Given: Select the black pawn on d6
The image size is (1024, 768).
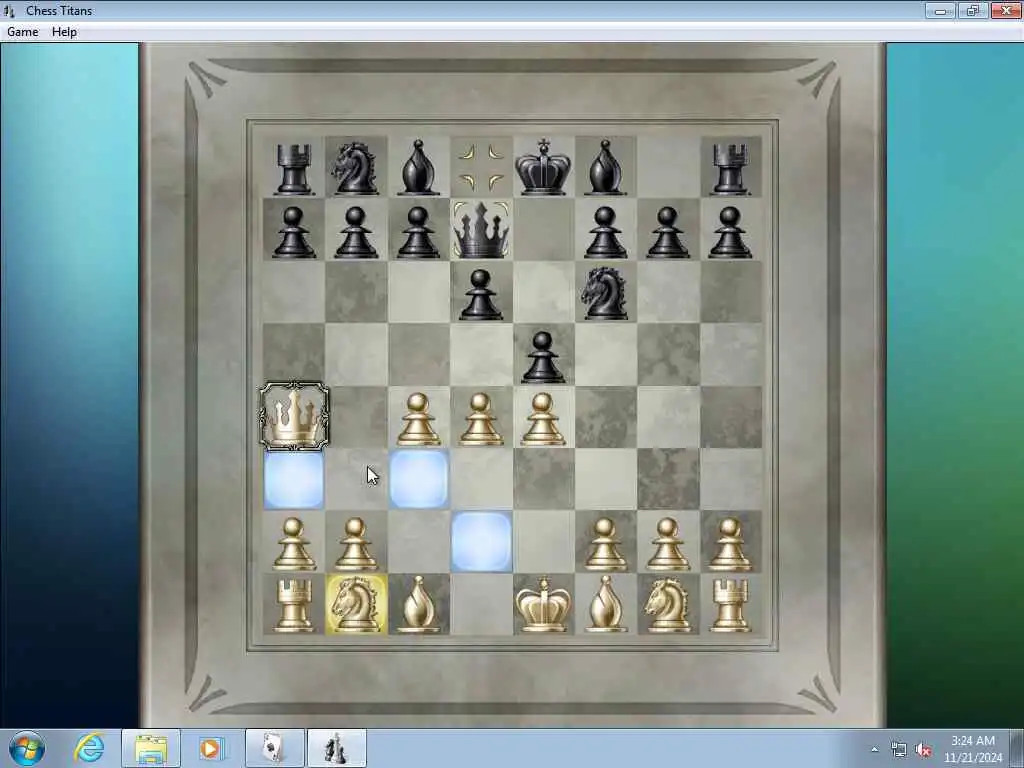Looking at the screenshot, I should click(x=481, y=295).
